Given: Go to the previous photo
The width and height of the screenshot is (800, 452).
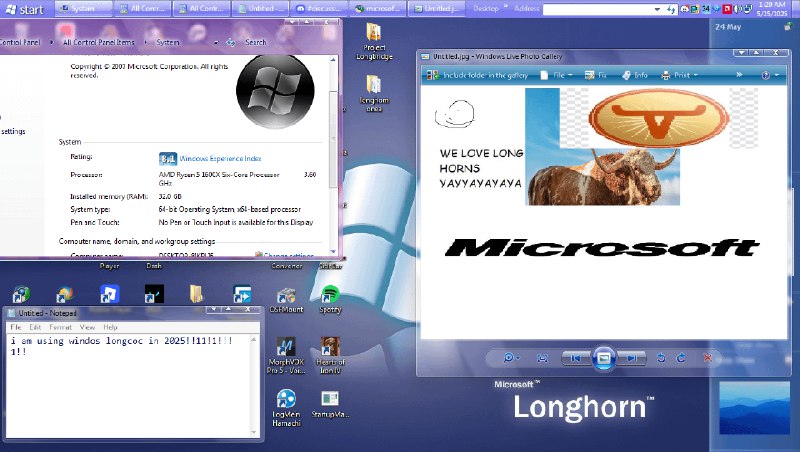Looking at the screenshot, I should coord(576,359).
